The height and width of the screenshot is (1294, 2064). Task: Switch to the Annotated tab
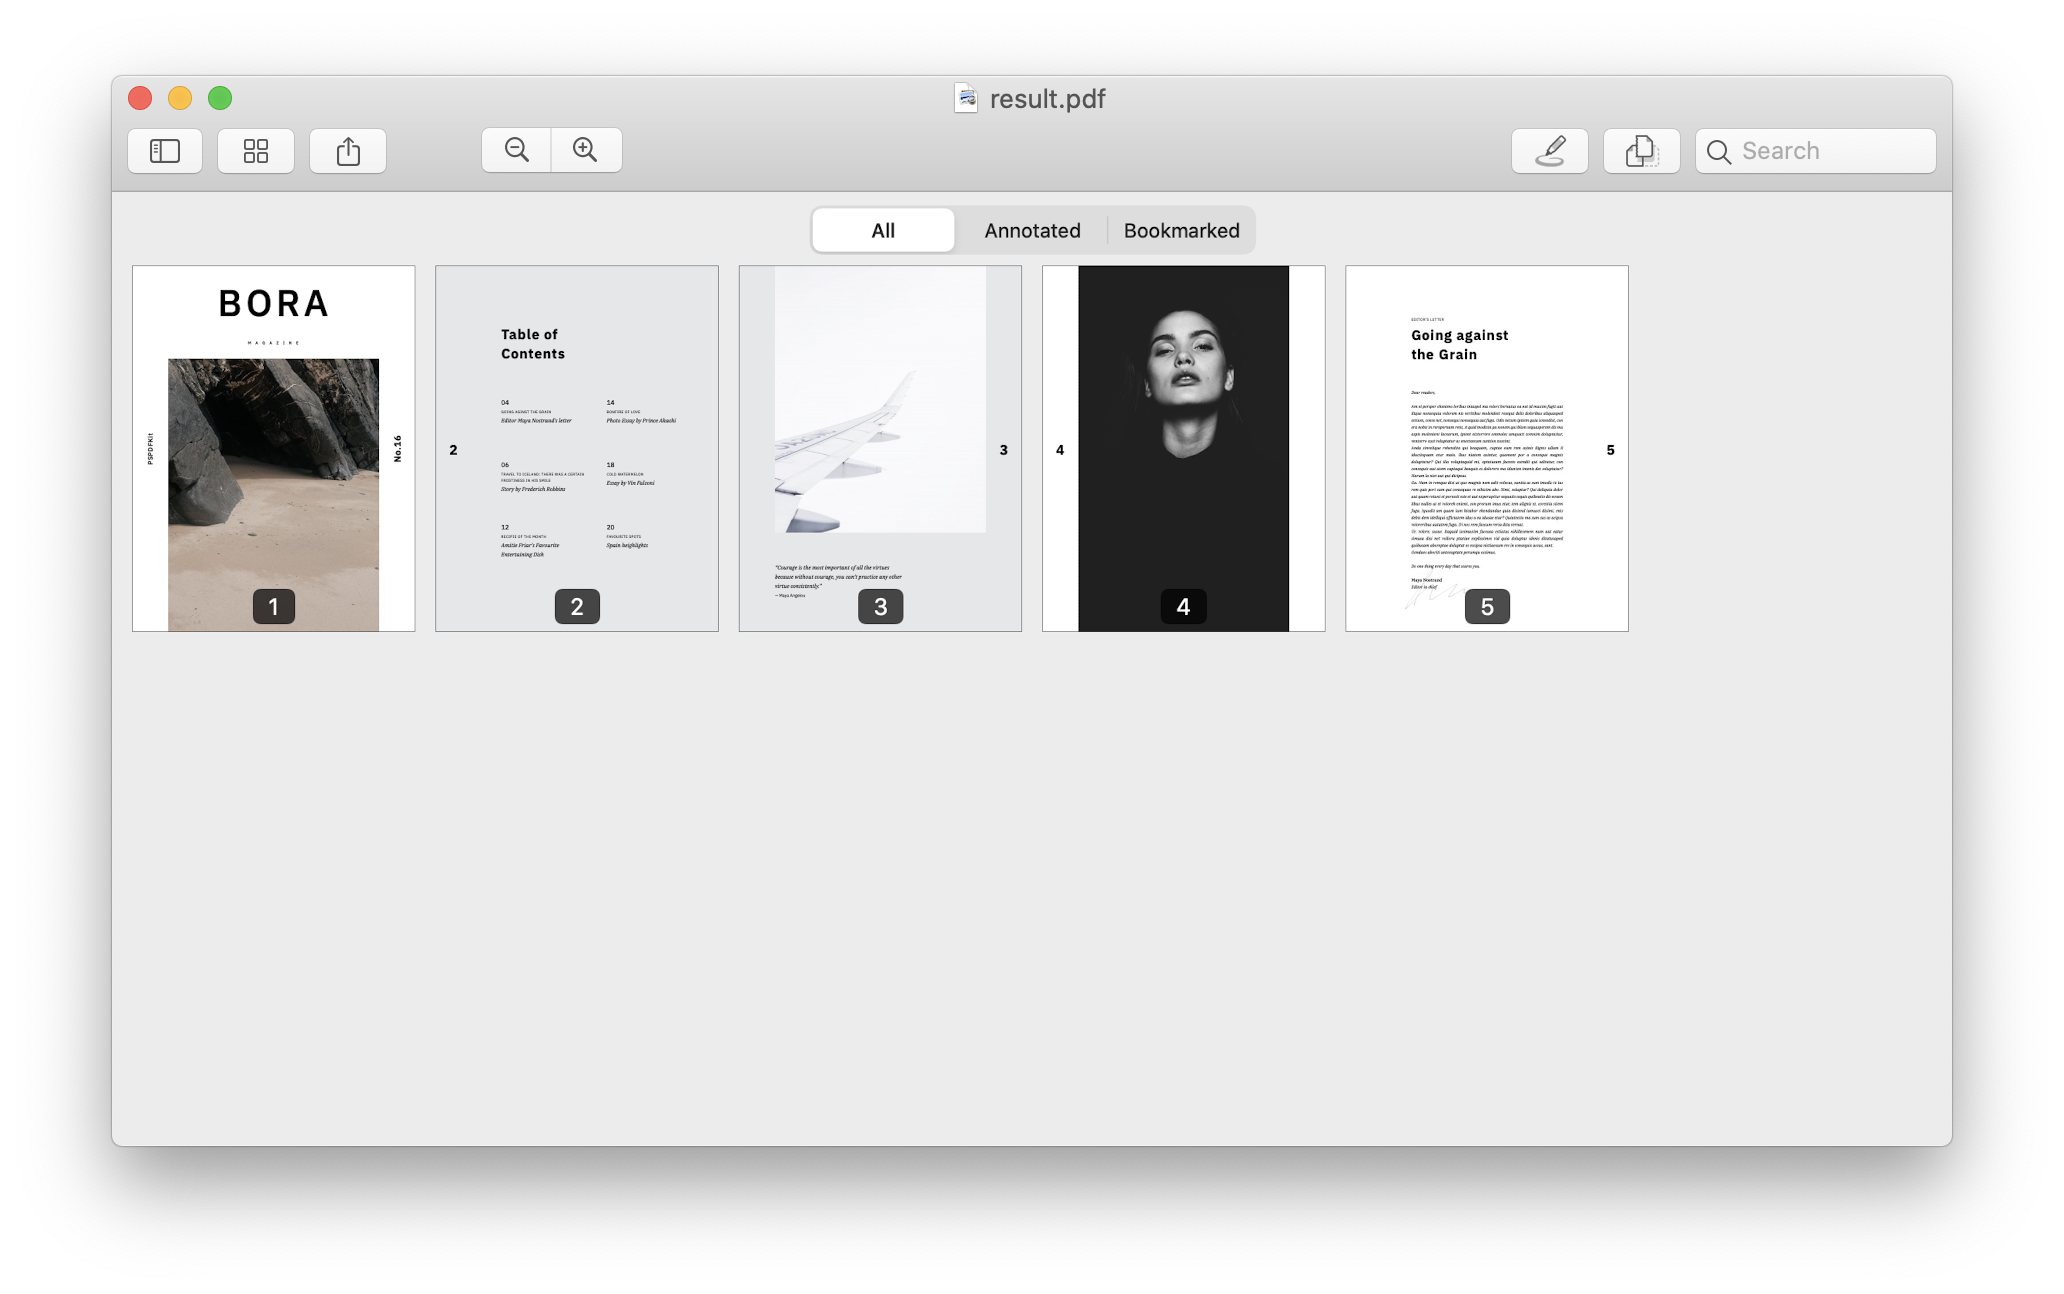pyautogui.click(x=1033, y=230)
